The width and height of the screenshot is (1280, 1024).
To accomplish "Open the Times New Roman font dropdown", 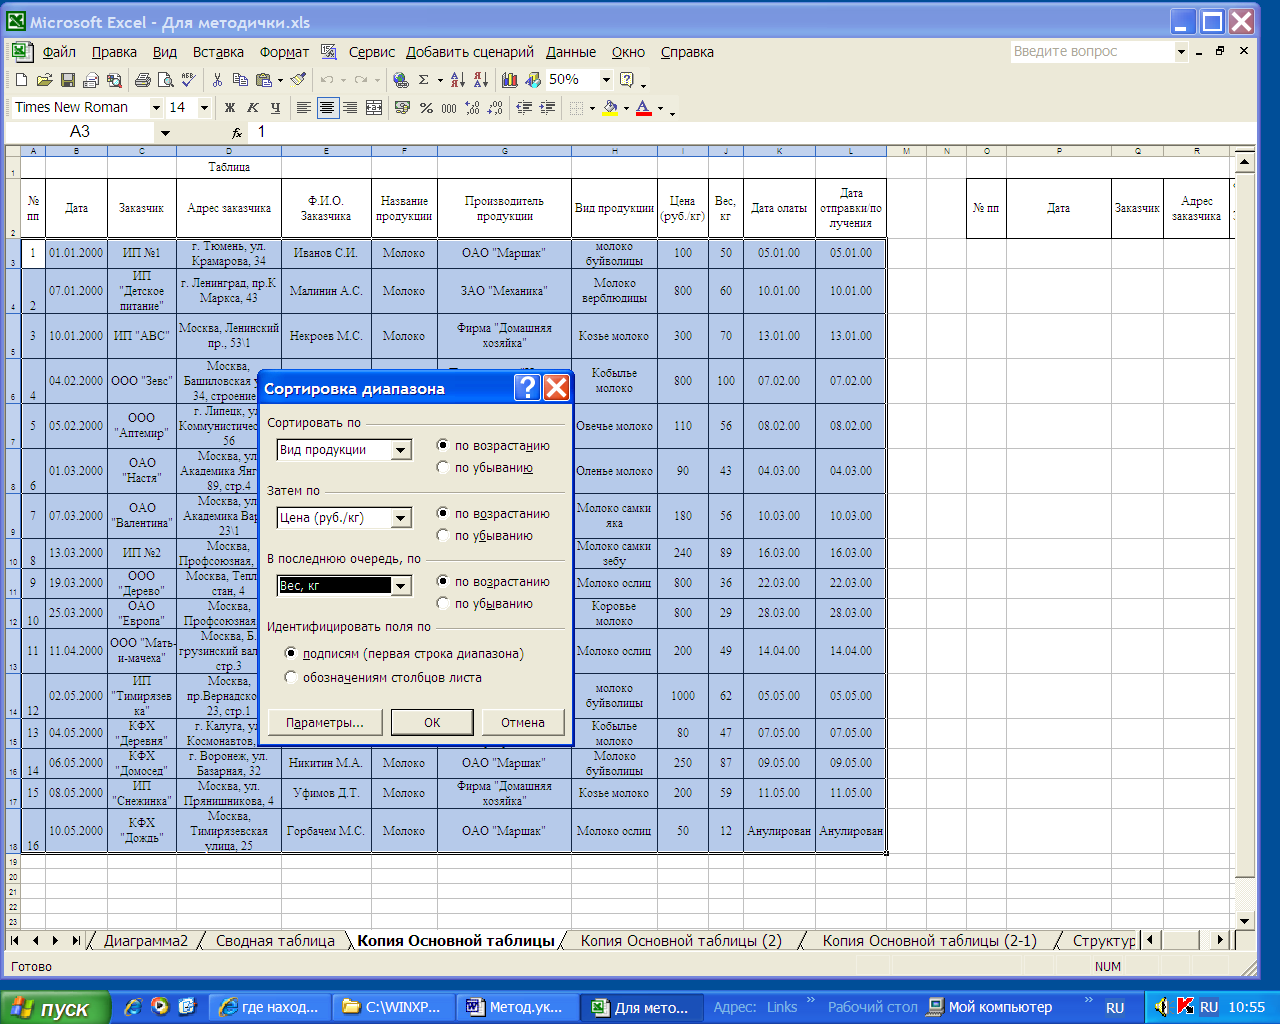I will coord(156,107).
